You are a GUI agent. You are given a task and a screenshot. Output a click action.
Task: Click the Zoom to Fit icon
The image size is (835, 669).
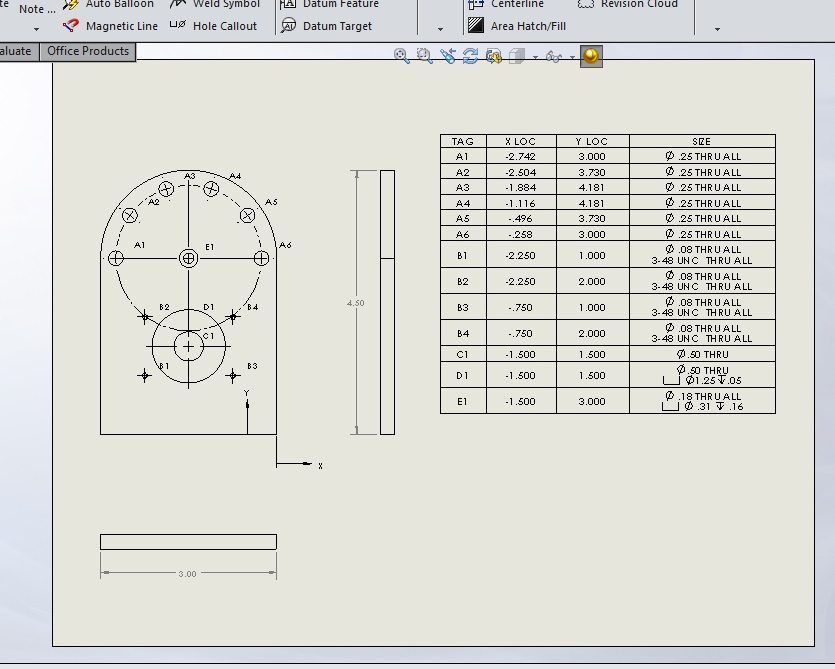click(401, 57)
